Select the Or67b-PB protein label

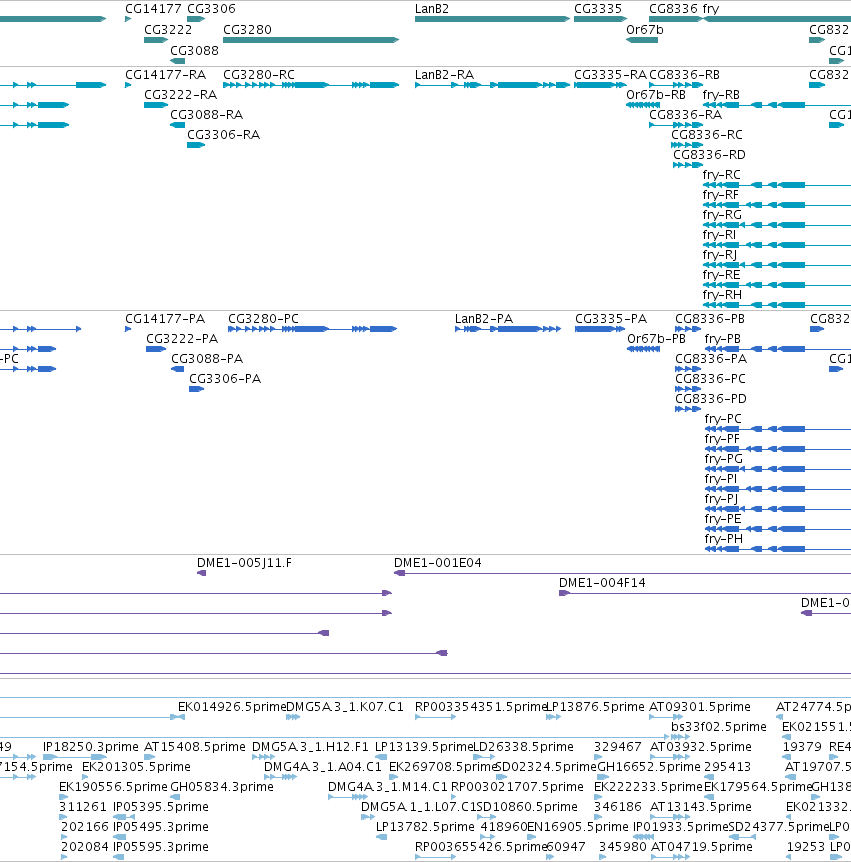[x=656, y=339]
